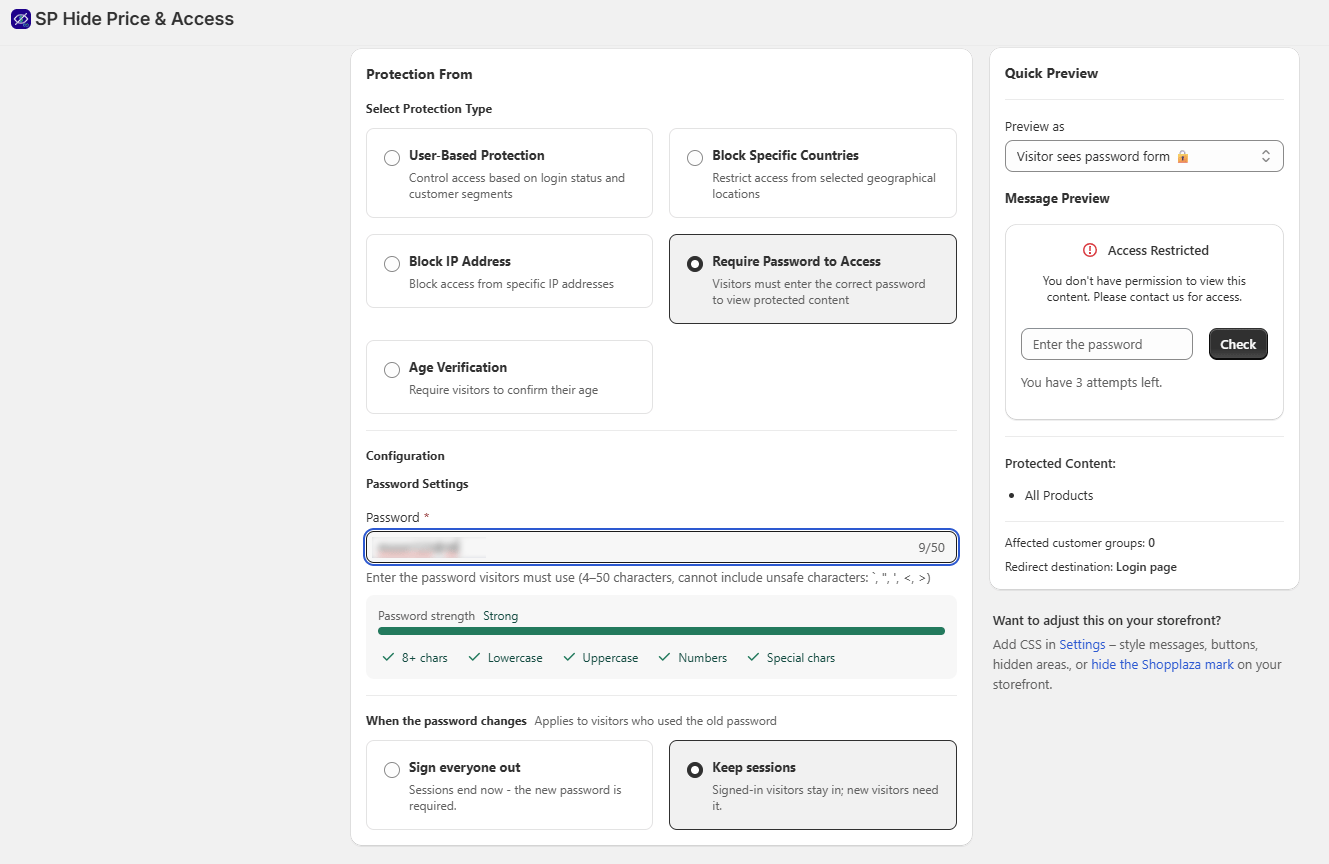Click the Enter the password preview field

coord(1106,344)
